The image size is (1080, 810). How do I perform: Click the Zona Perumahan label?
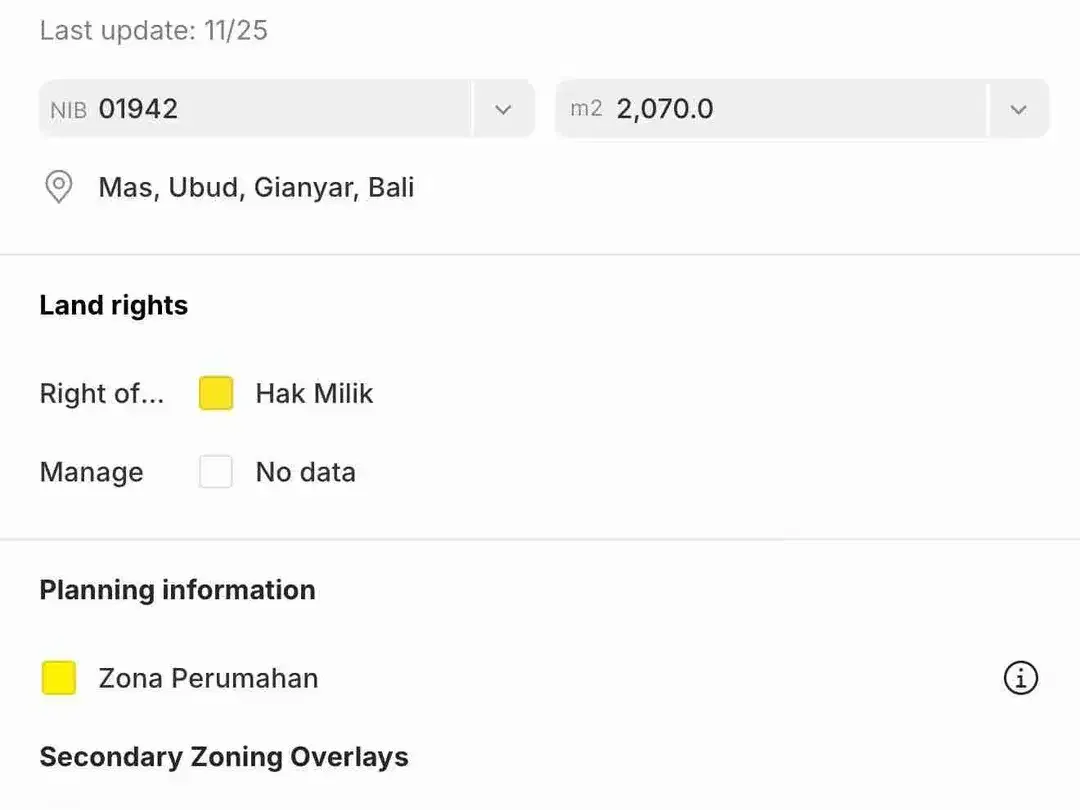[208, 678]
